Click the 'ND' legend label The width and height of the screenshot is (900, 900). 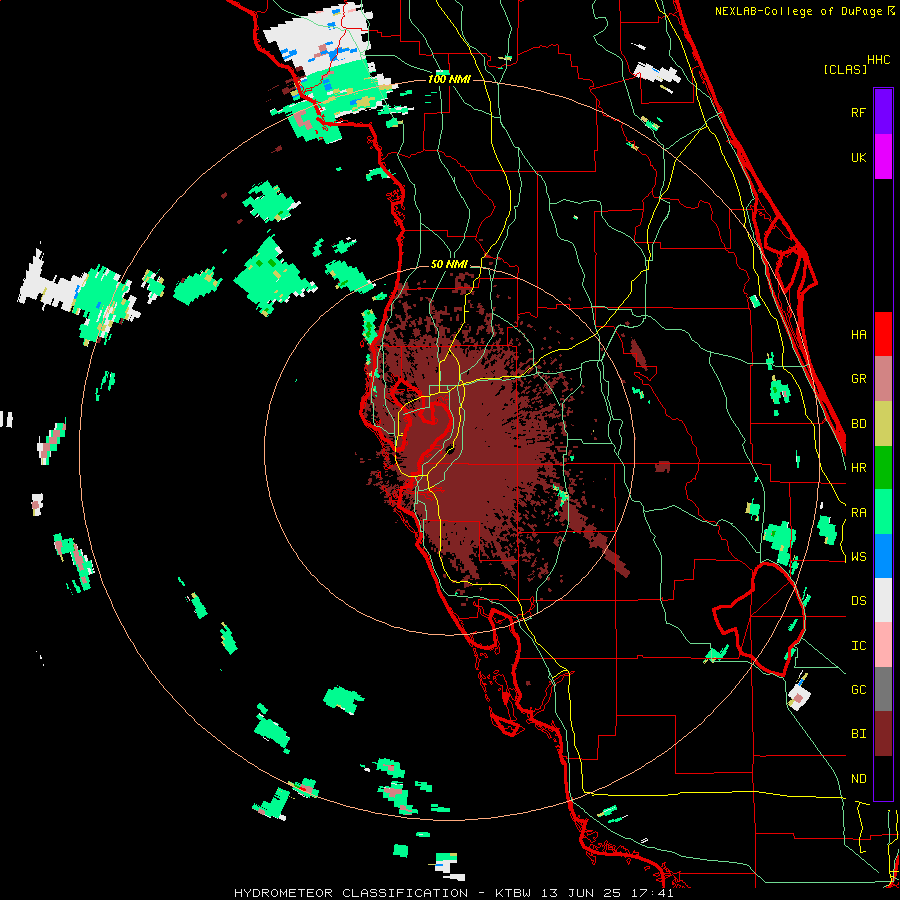coord(858,779)
